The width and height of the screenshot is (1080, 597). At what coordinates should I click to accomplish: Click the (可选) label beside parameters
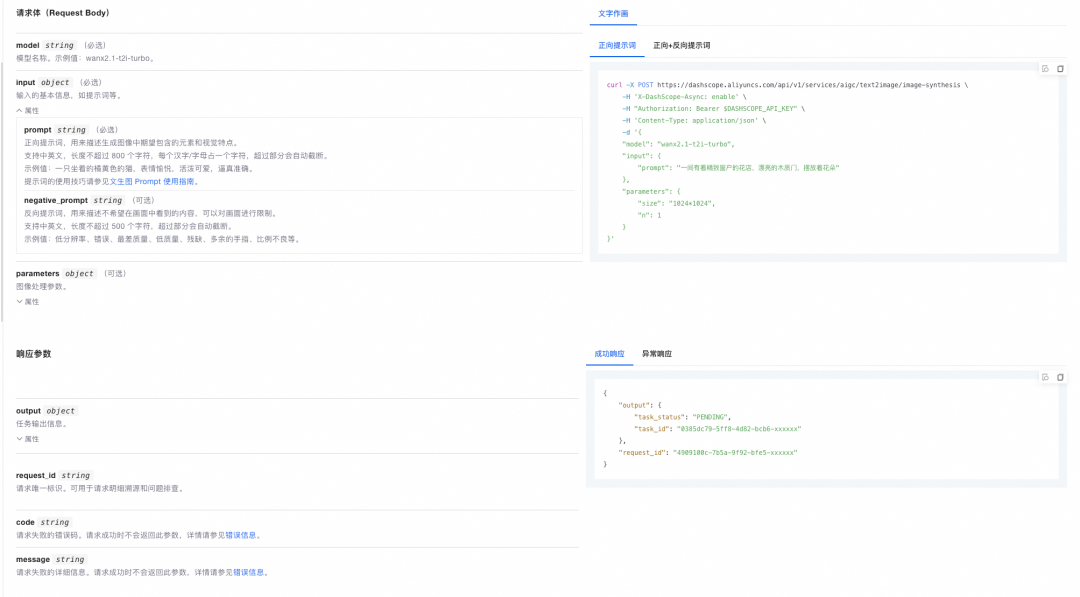(115, 273)
